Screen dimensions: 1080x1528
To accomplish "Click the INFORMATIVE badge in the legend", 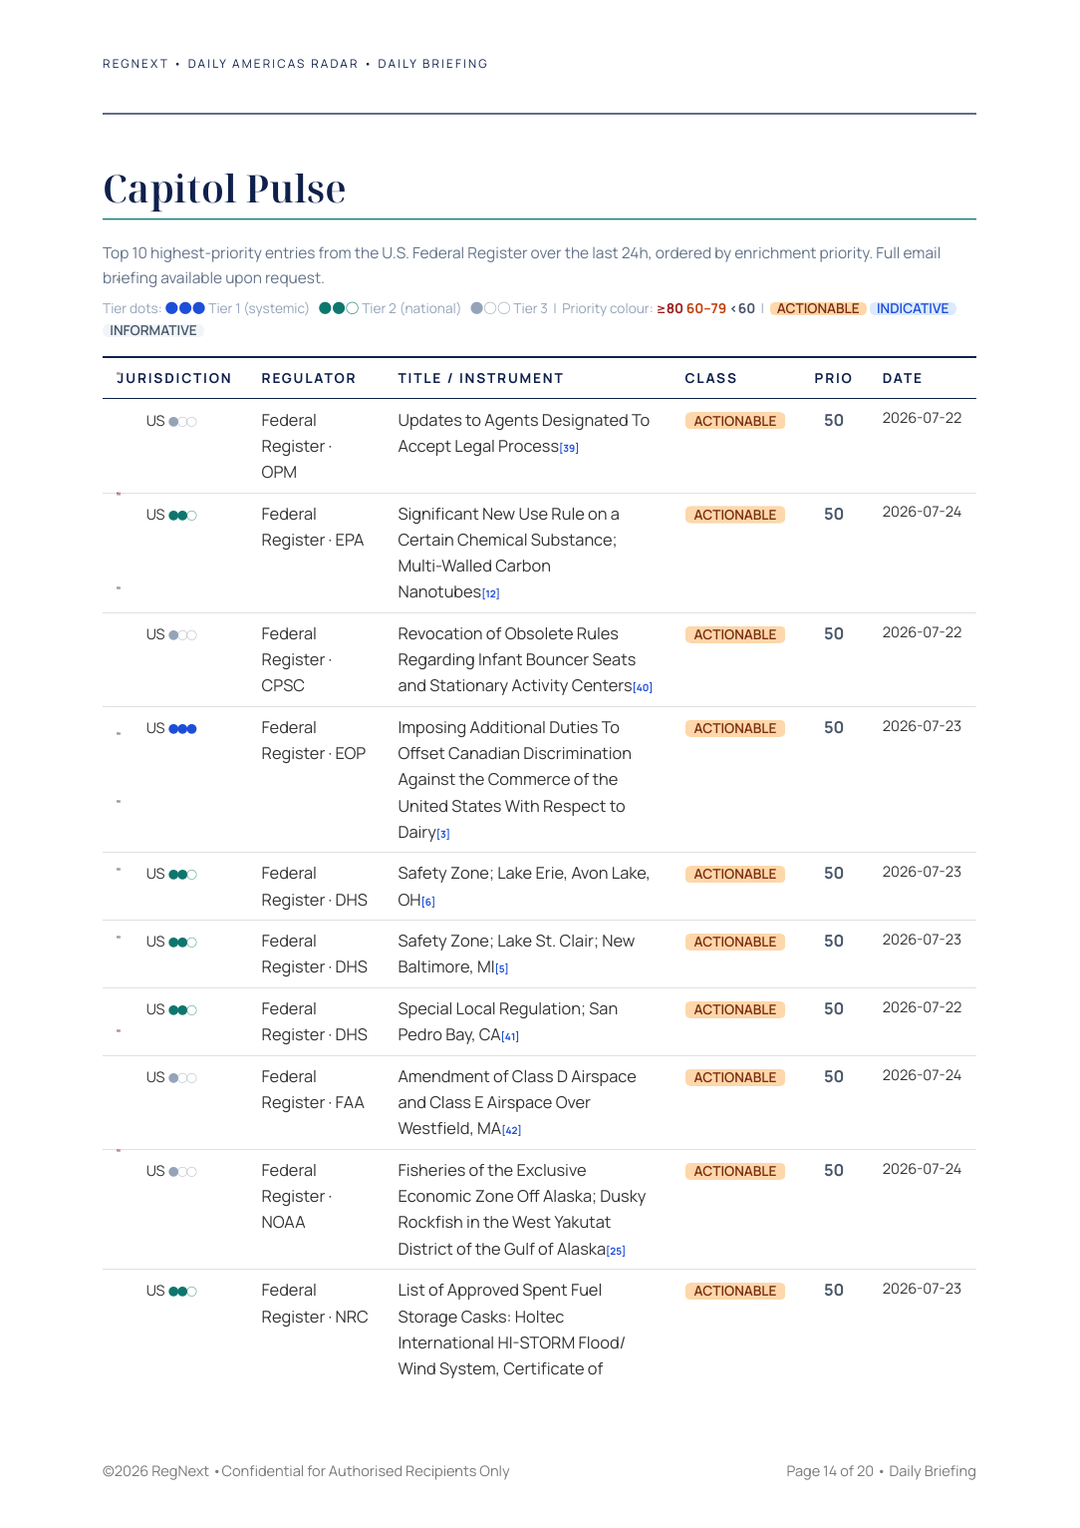I will pos(153,330).
